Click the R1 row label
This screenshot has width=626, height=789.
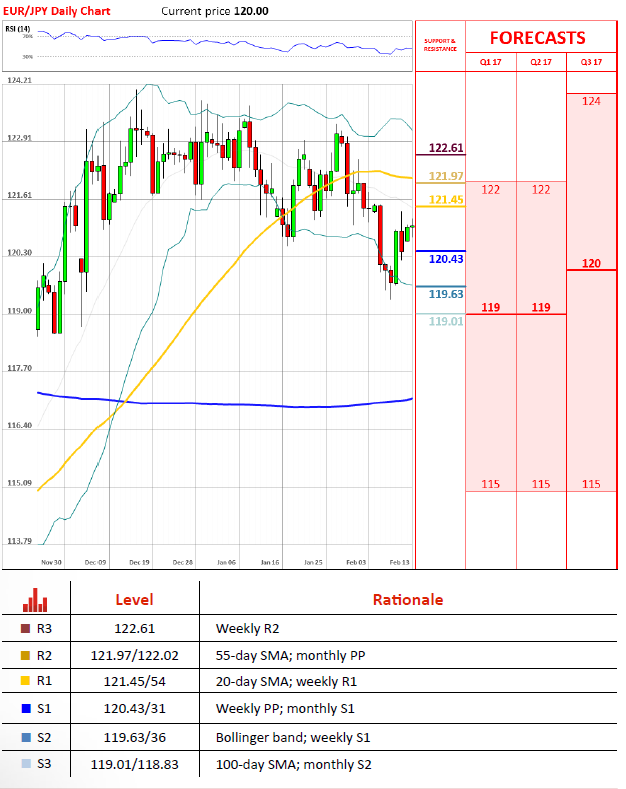[44, 681]
